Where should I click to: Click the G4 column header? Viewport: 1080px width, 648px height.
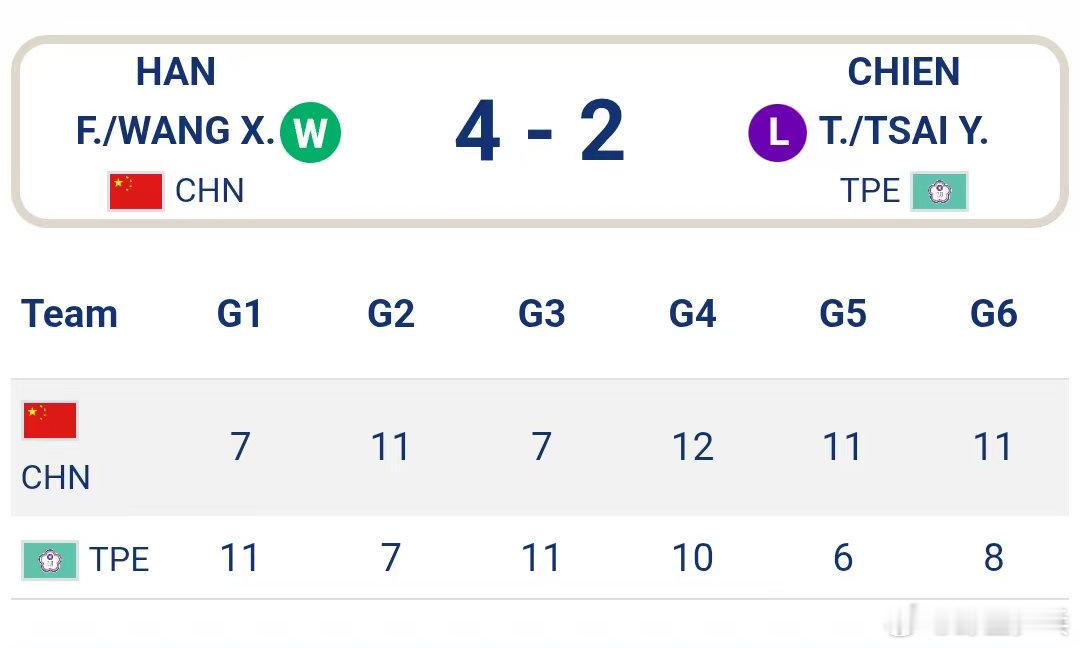point(692,314)
